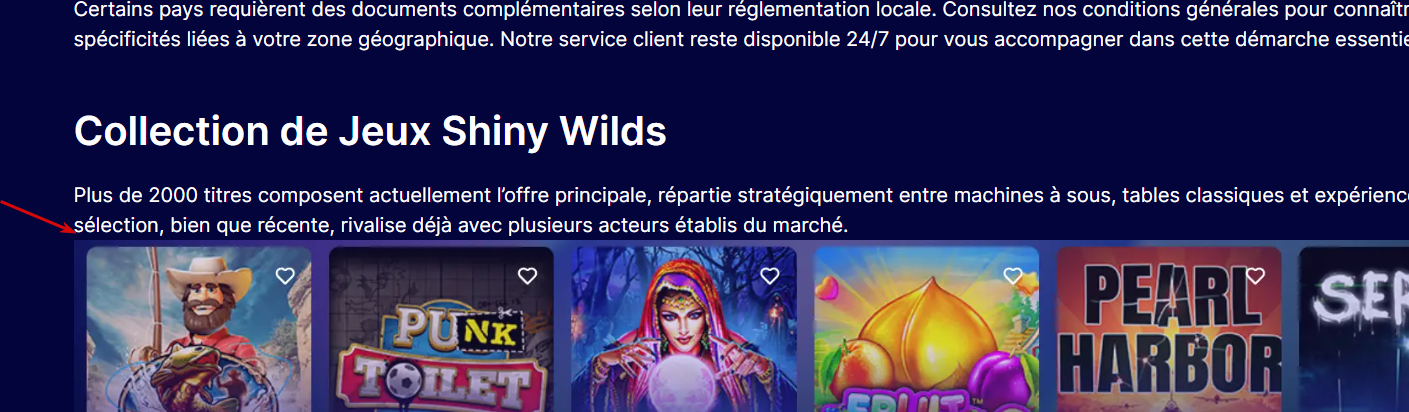Open the Pearl Harbor game thumbnail

(1169, 329)
